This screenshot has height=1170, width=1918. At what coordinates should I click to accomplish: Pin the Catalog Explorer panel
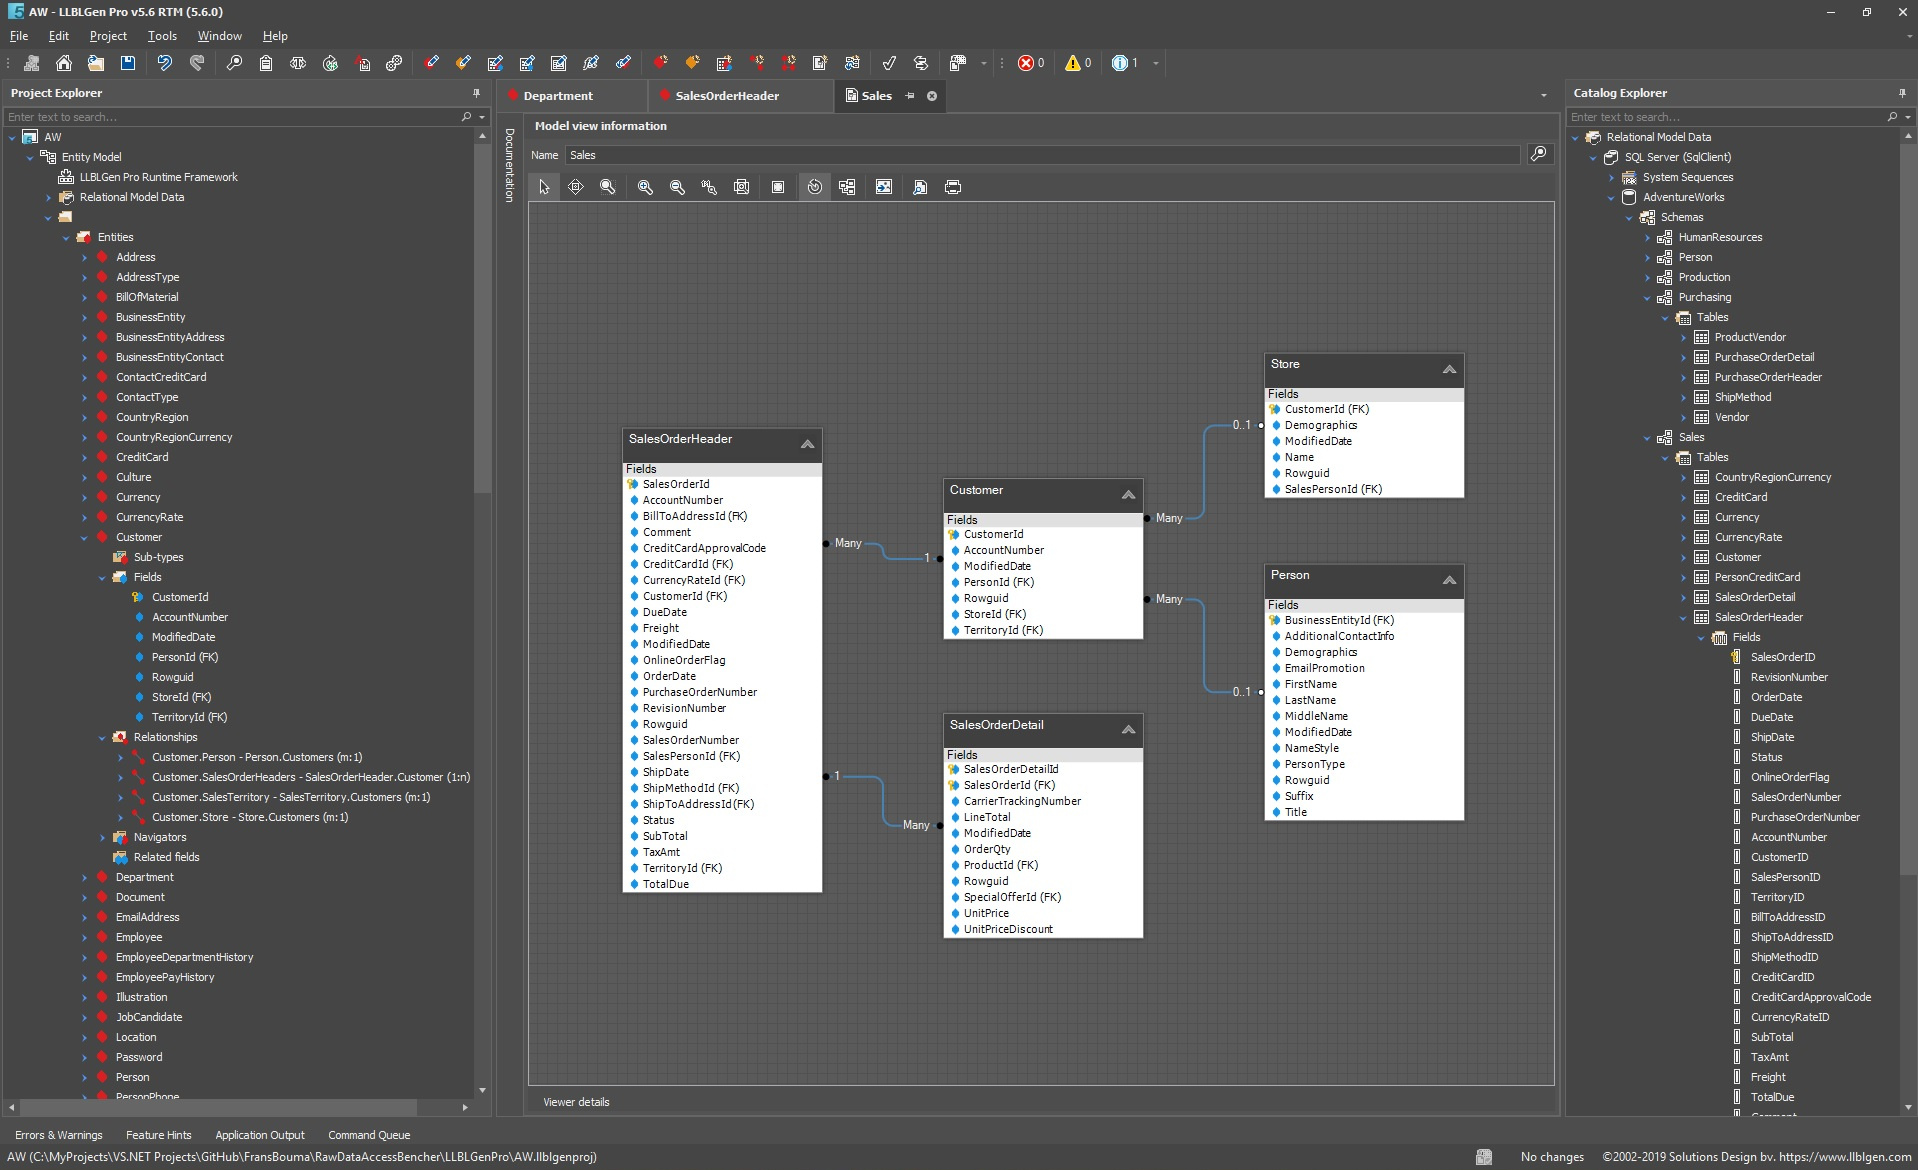pos(1901,93)
